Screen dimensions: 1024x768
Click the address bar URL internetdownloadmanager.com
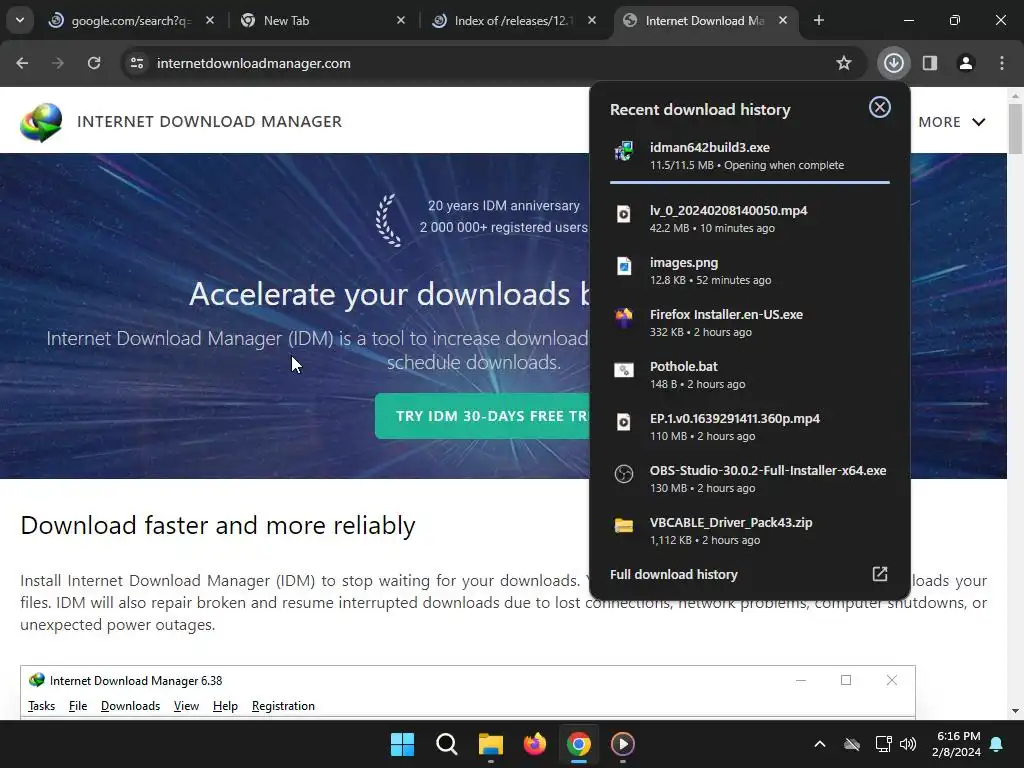pyautogui.click(x=253, y=63)
